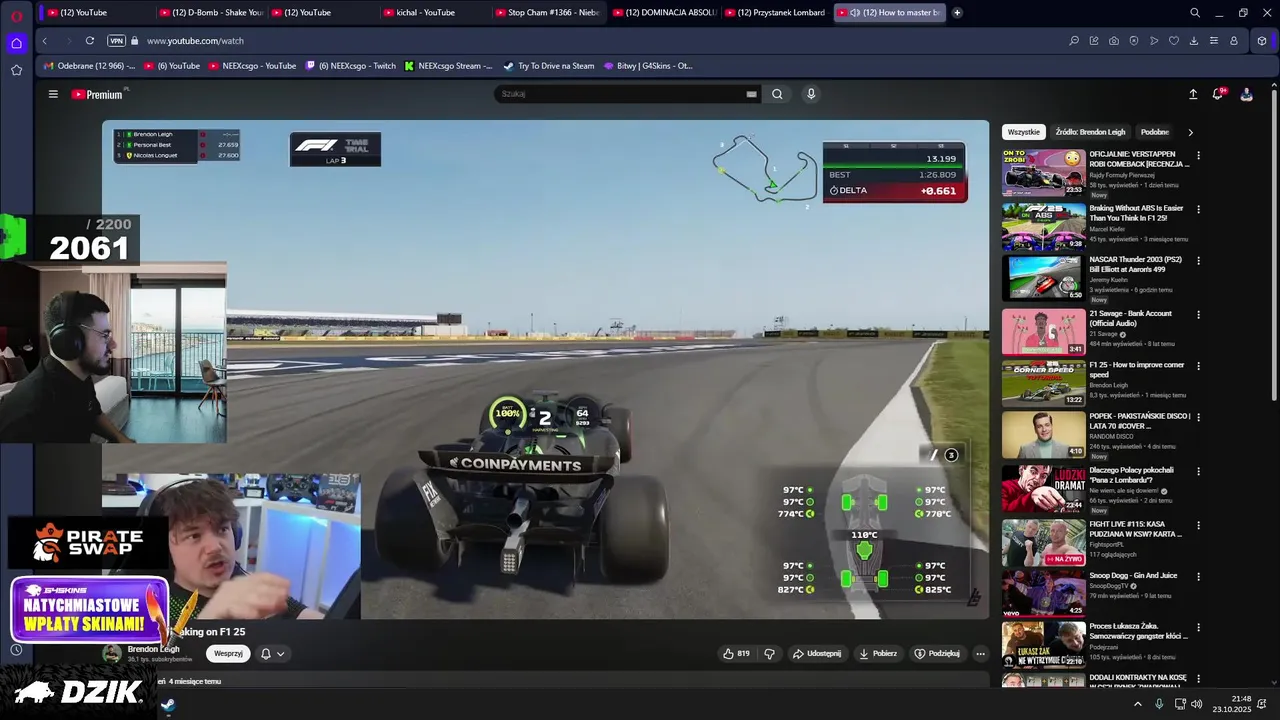Open the Opera home sidebar icon
1280x720 pixels.
[x=16, y=43]
